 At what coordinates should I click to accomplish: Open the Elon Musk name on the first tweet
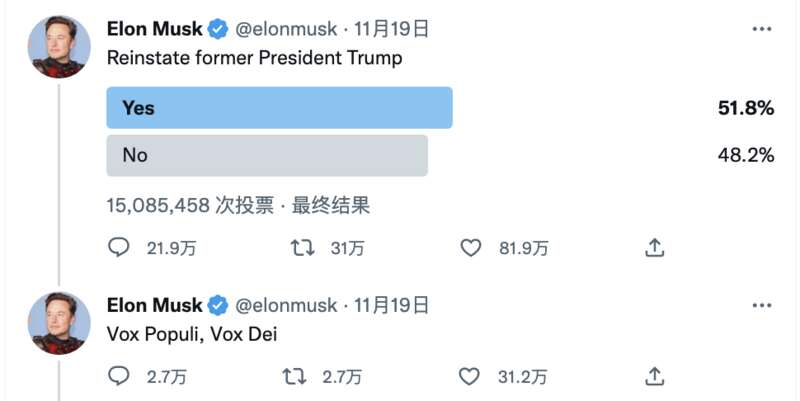pyautogui.click(x=155, y=29)
